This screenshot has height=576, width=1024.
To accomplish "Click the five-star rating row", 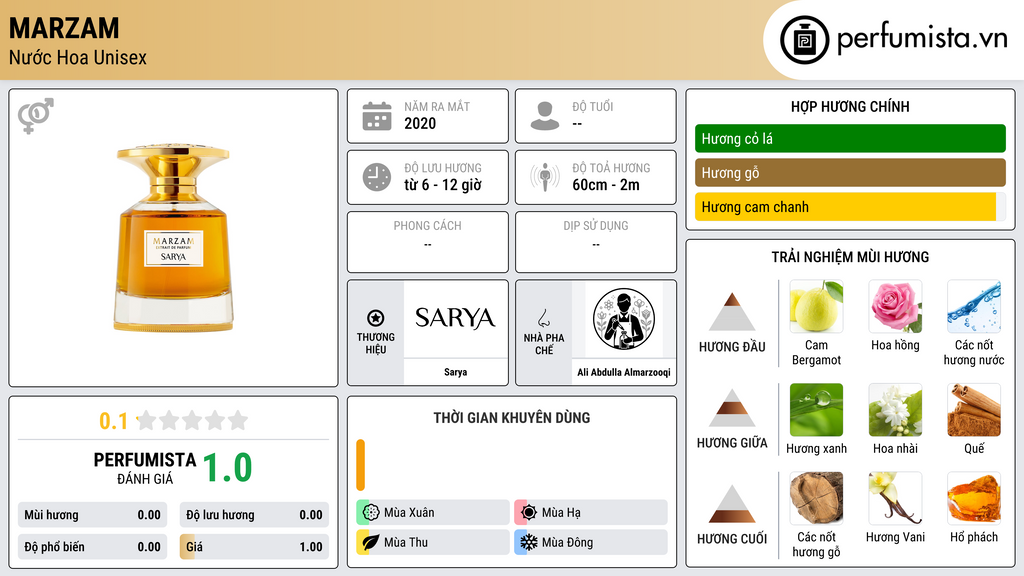I will pos(193,421).
